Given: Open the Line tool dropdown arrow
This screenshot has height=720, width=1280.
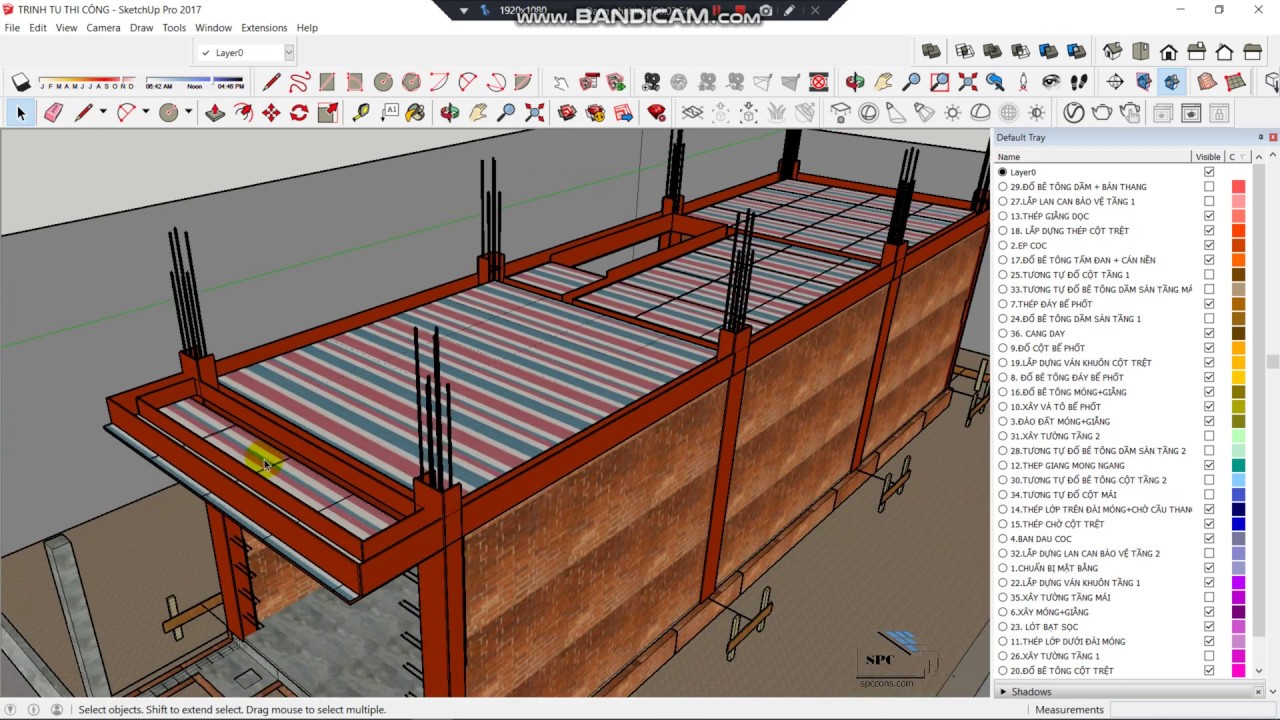Looking at the screenshot, I should pos(102,113).
